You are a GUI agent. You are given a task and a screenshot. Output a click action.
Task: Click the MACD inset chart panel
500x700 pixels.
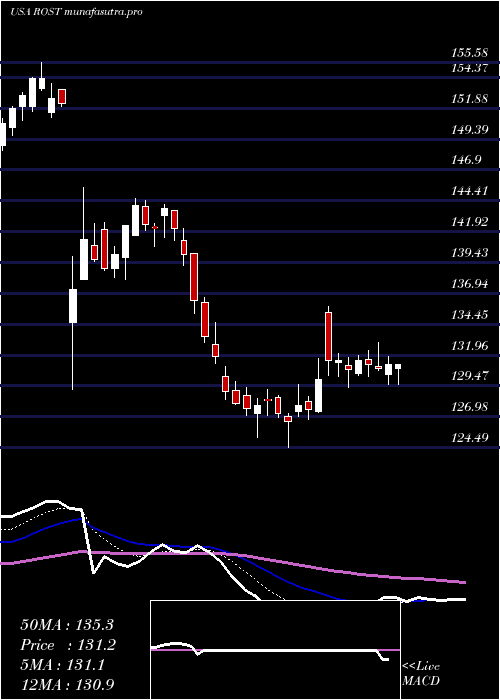pos(275,650)
